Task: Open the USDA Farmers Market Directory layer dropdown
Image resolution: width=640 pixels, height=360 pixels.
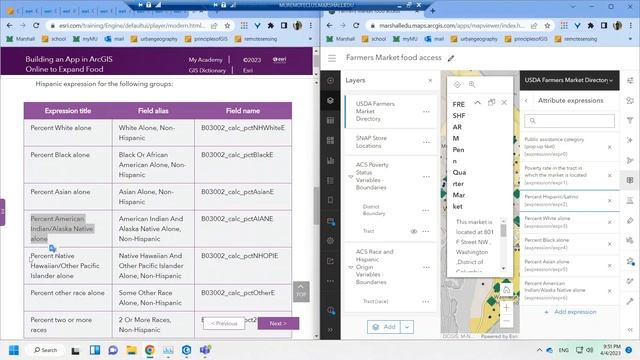Action: tap(569, 80)
